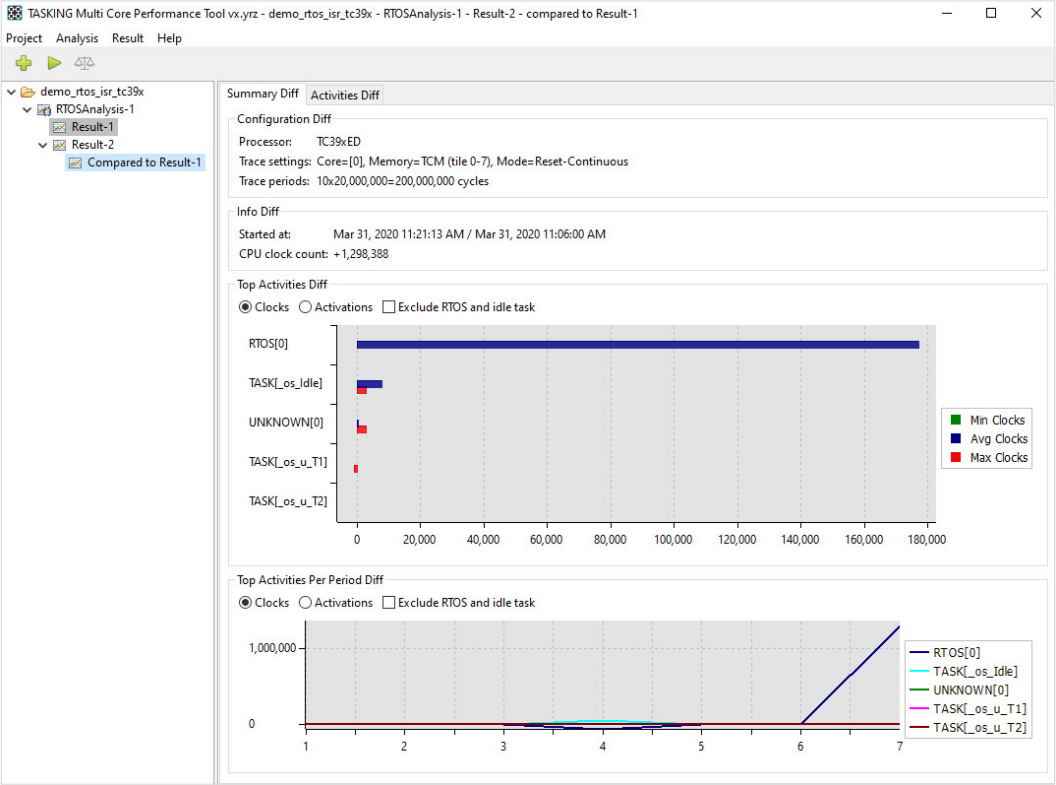Click the RTOSAnalysis-1 analysis icon
Screen dimensions: 1056x785
tap(44, 109)
